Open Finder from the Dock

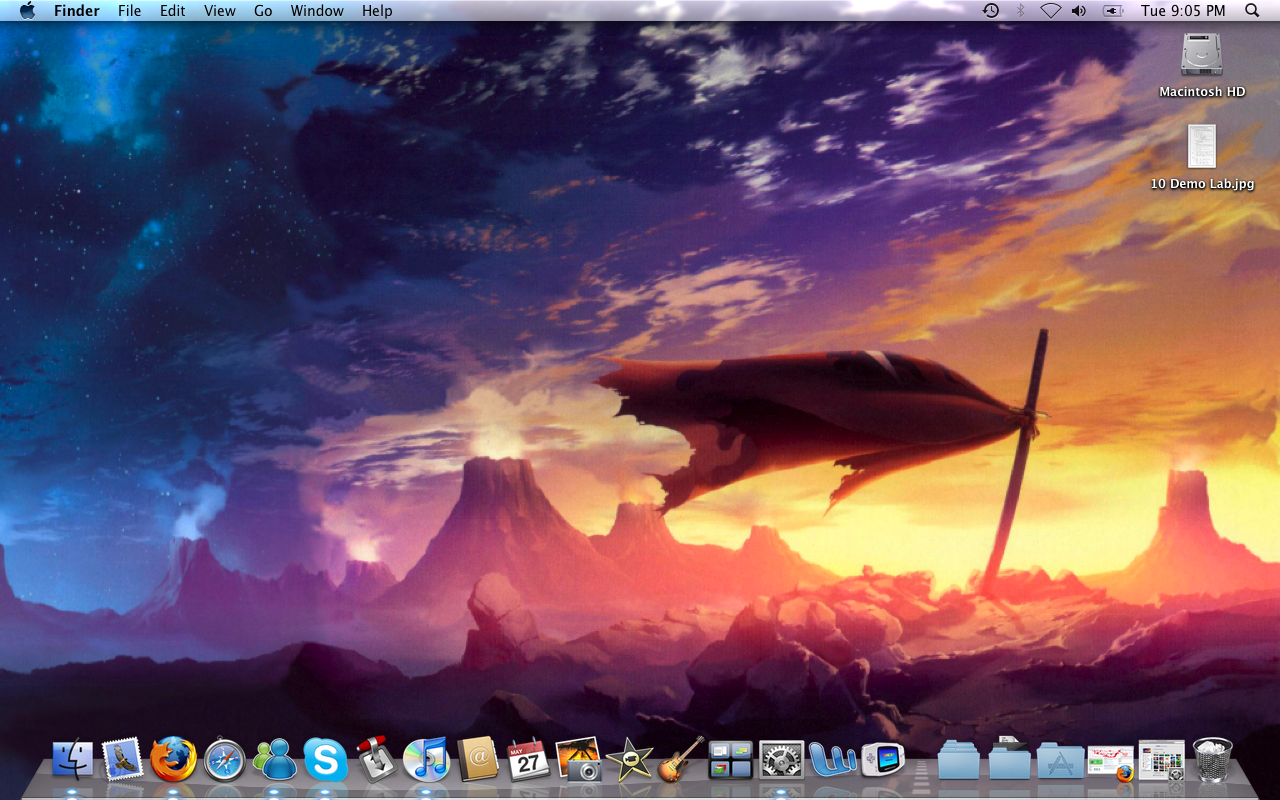[72, 760]
